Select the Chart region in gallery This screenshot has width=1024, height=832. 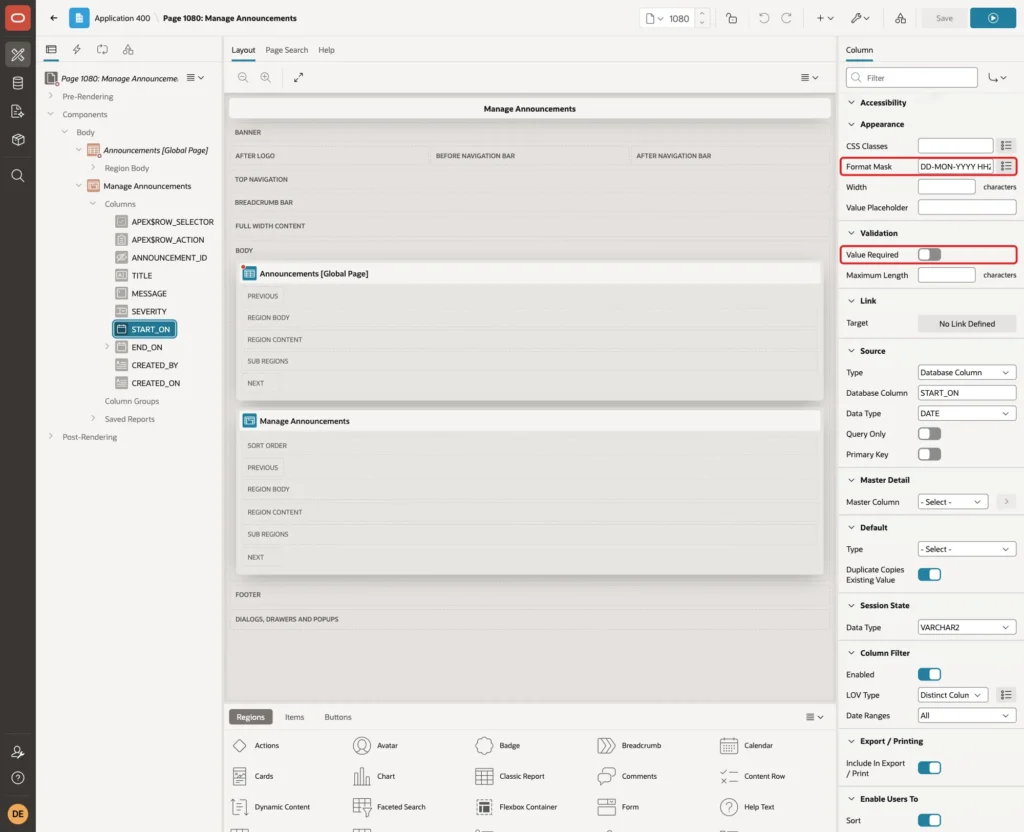coord(374,776)
